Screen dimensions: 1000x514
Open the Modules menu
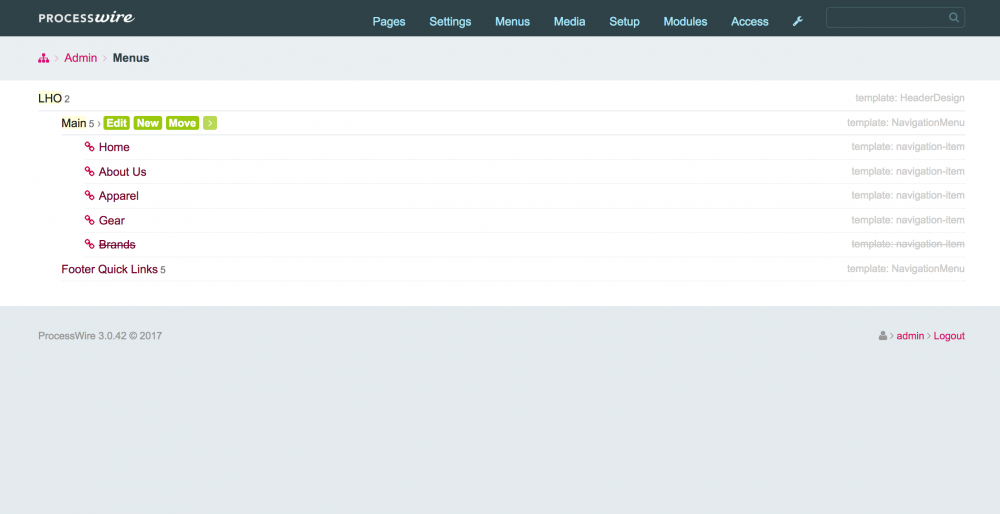pyautogui.click(x=685, y=21)
